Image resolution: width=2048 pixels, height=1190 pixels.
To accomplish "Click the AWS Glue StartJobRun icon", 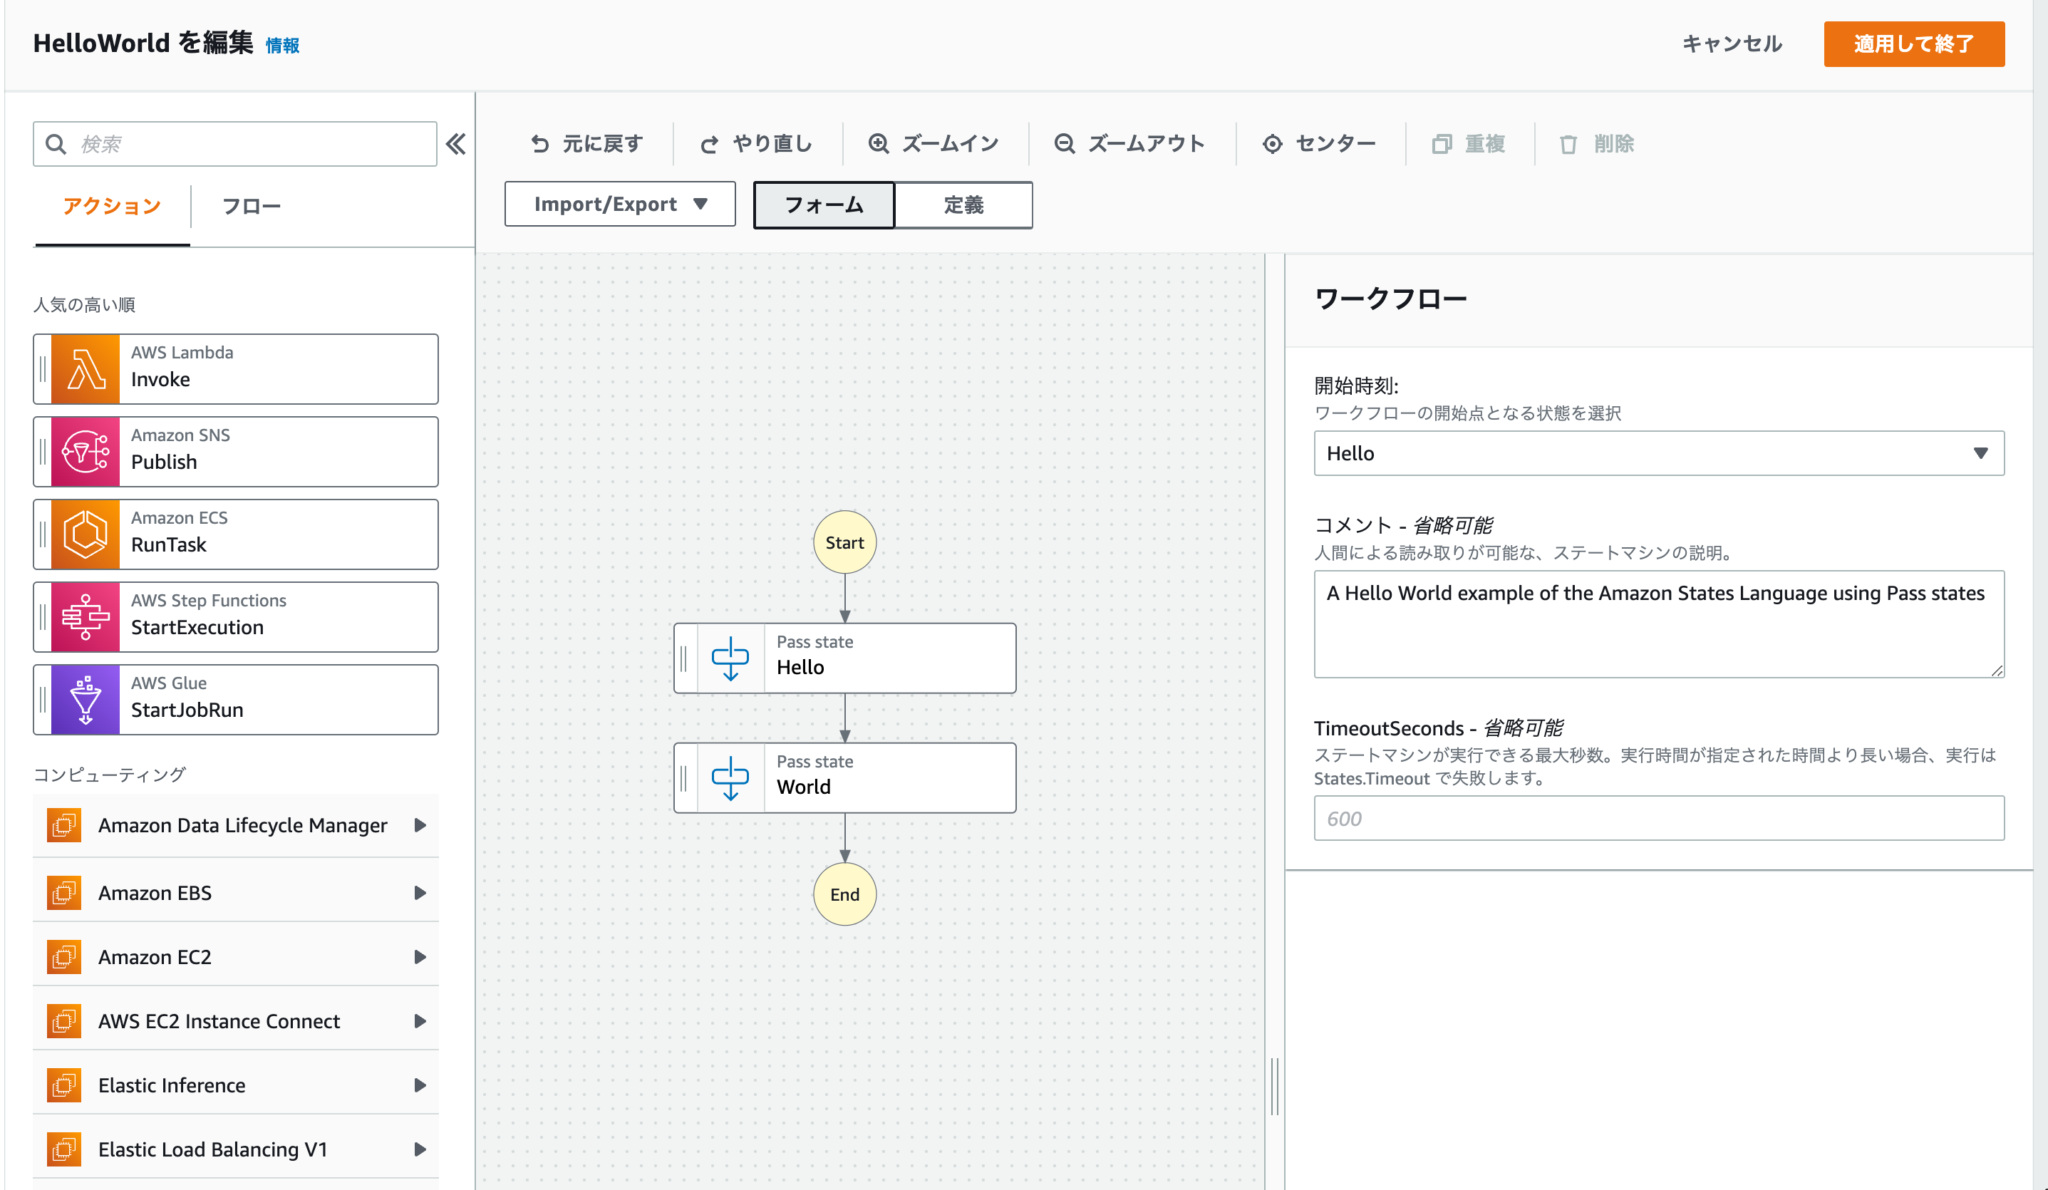I will 85,700.
